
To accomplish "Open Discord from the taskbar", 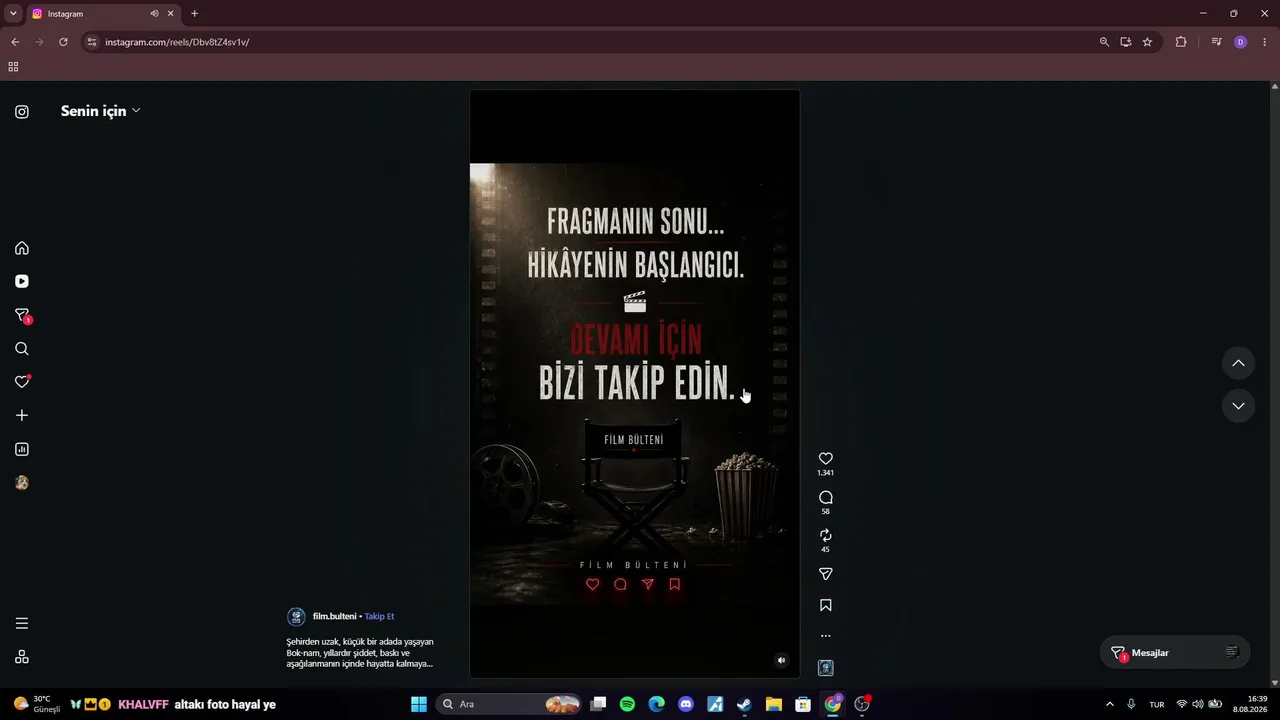I will pyautogui.click(x=686, y=704).
